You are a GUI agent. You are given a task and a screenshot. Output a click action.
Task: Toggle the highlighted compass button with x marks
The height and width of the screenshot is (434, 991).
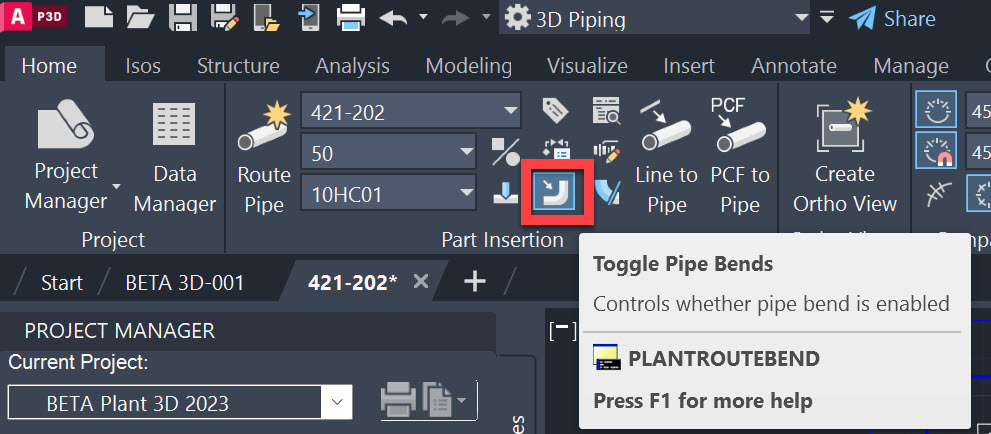point(978,194)
